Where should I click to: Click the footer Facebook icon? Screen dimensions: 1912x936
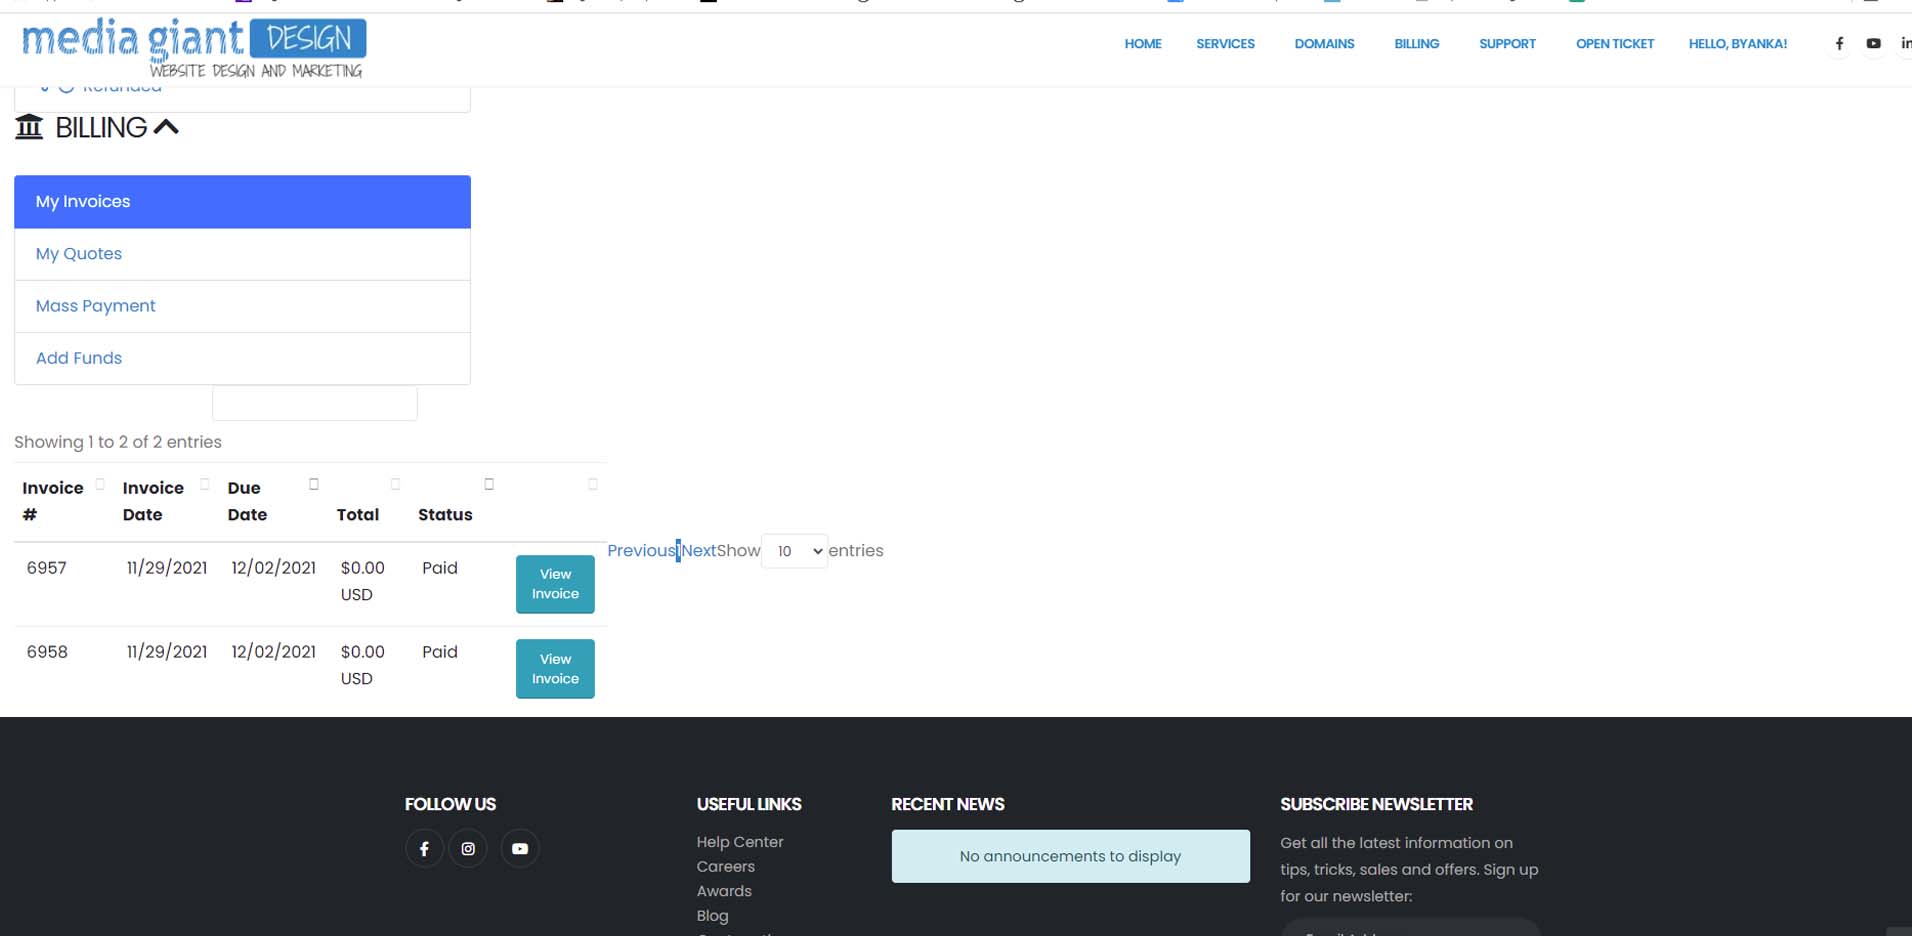click(x=424, y=849)
